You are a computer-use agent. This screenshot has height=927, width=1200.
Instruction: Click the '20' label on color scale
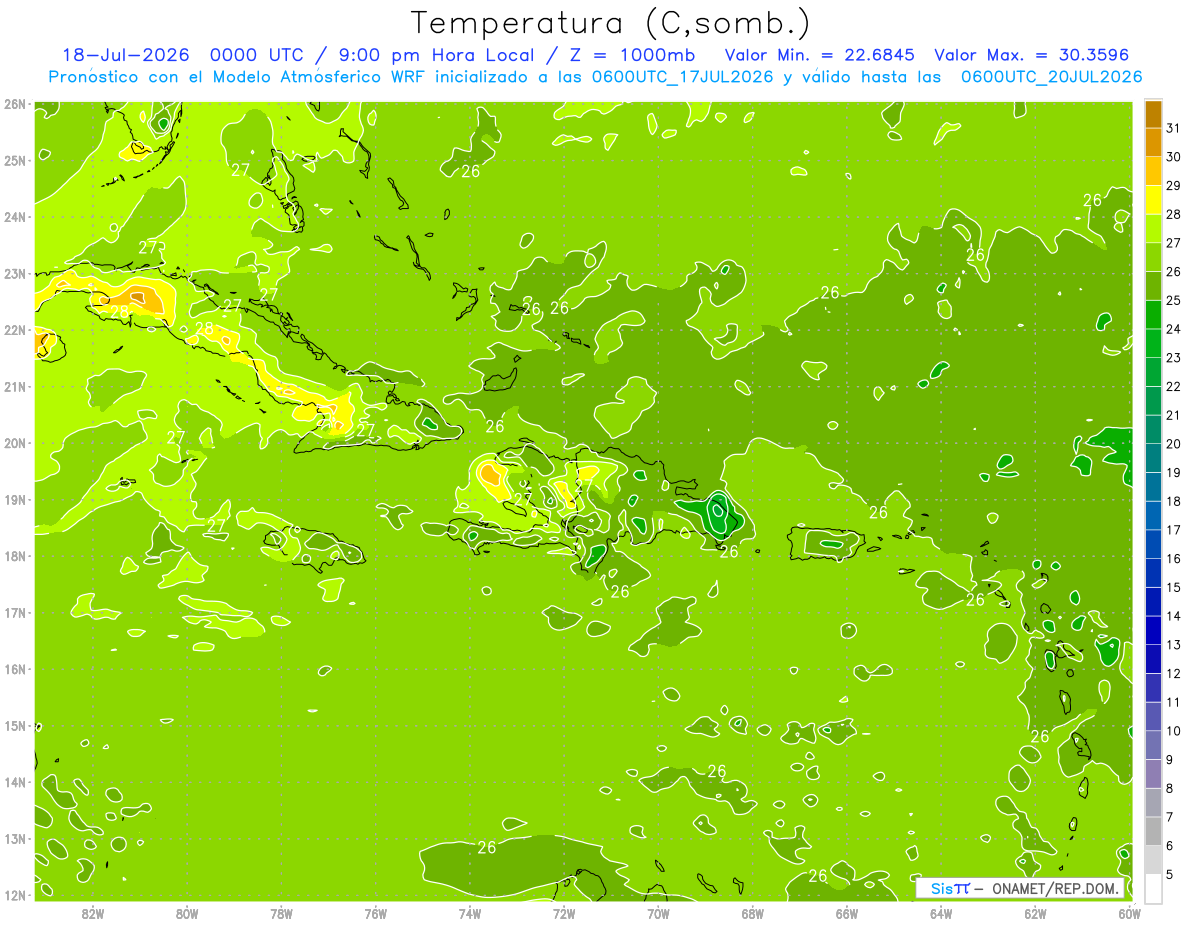click(x=1174, y=444)
